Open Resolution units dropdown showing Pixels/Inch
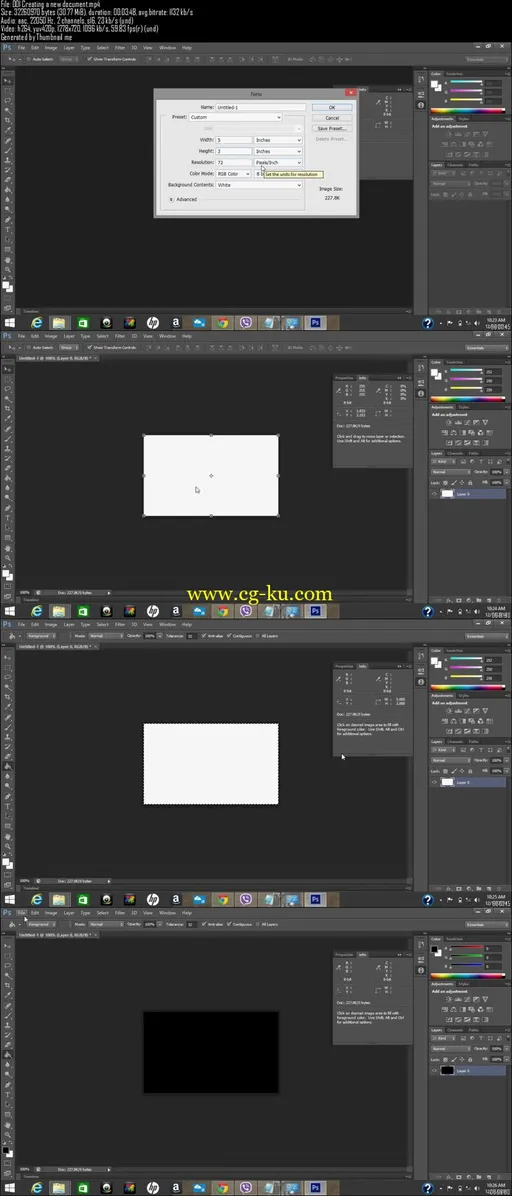 (279, 162)
